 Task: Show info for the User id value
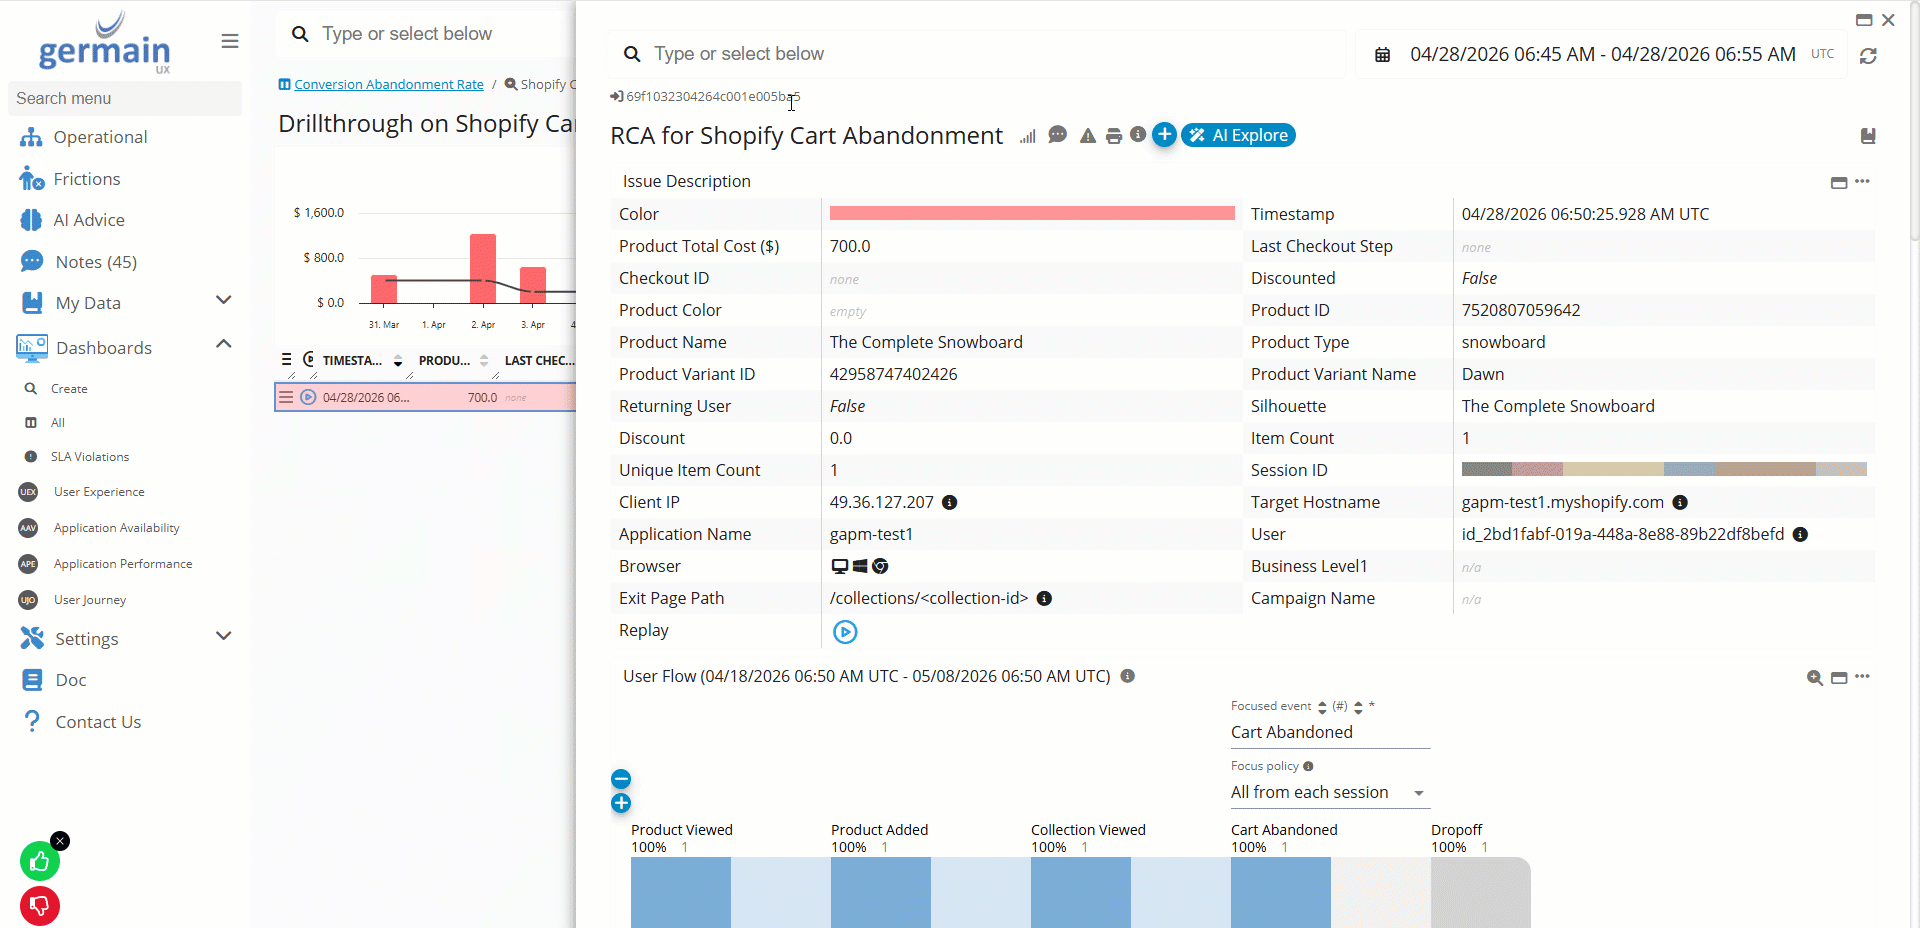click(x=1800, y=534)
